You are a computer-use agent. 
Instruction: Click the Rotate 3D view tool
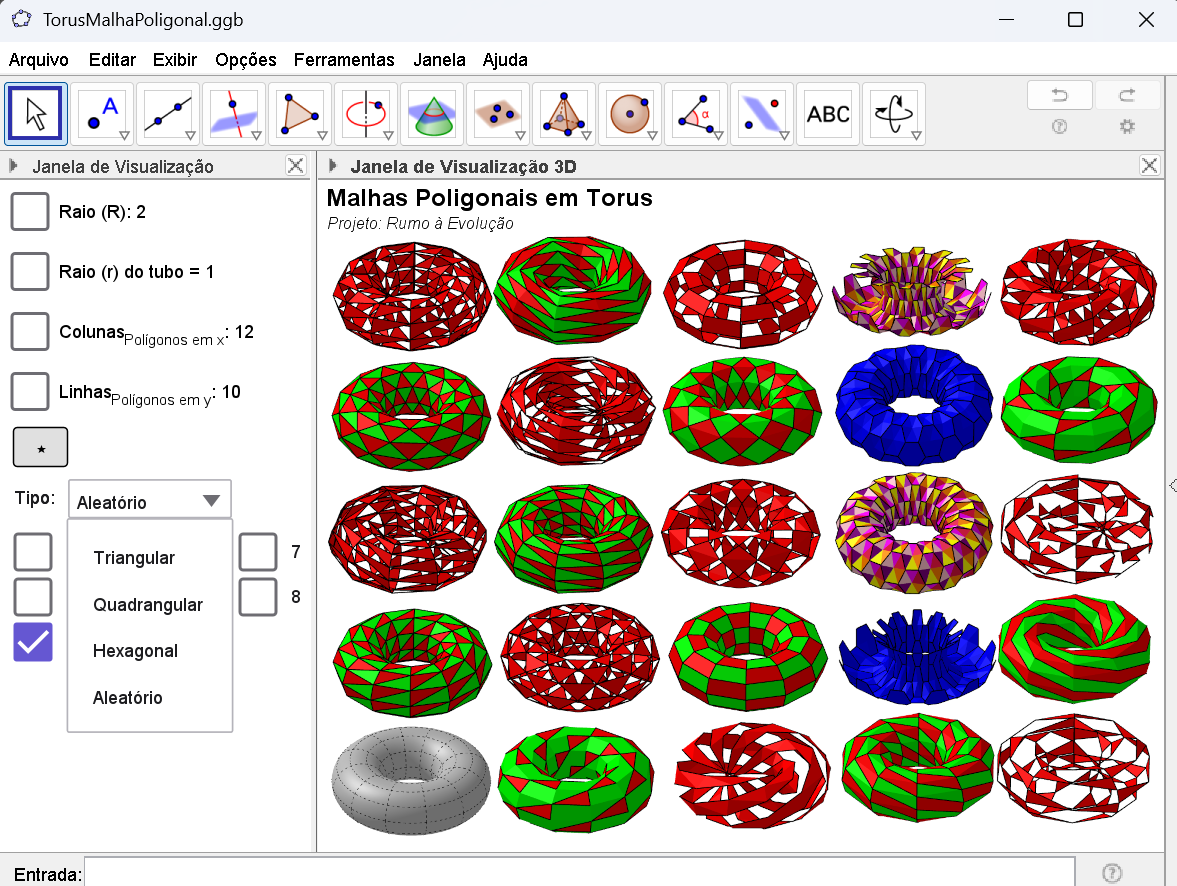[x=894, y=114]
